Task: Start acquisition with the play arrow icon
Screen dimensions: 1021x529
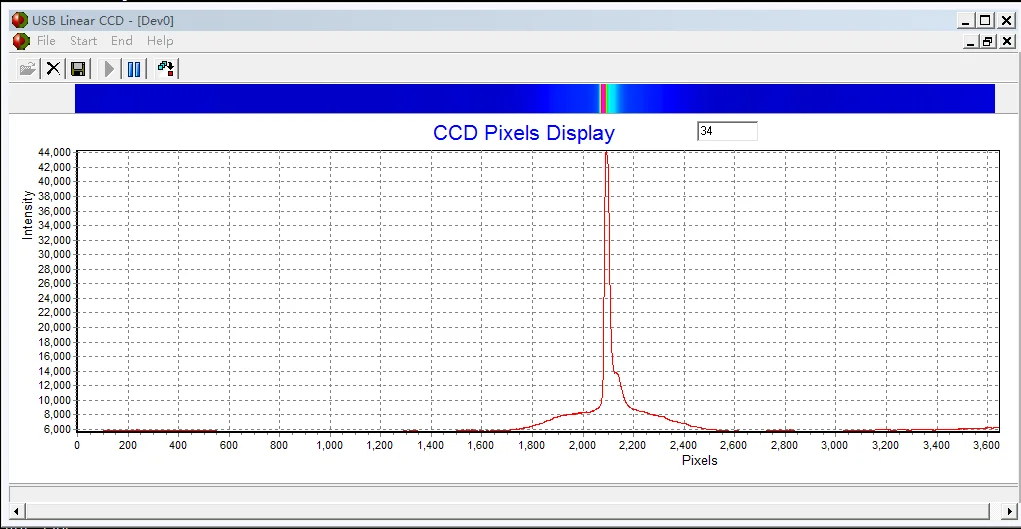Action: click(109, 68)
